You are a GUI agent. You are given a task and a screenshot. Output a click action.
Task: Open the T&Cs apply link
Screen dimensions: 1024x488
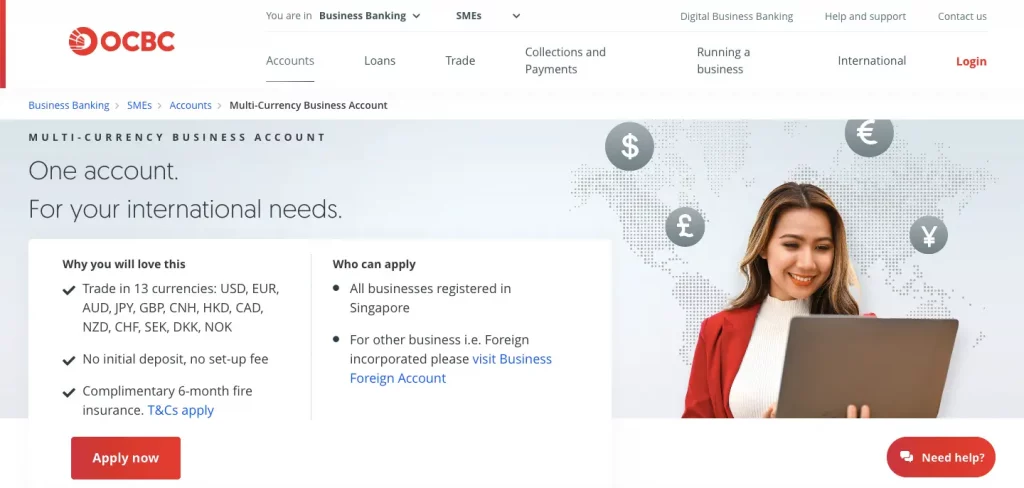[181, 410]
